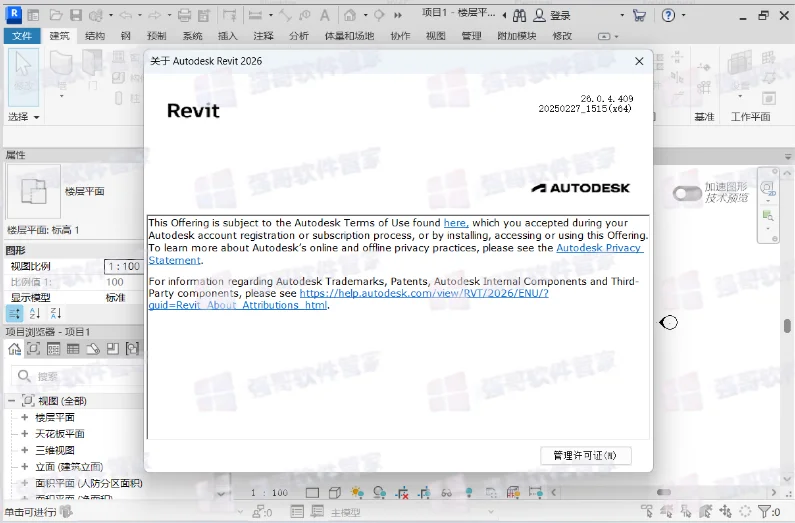Click the temporary hide glasses icon
The width and height of the screenshot is (795, 523).
tap(446, 493)
